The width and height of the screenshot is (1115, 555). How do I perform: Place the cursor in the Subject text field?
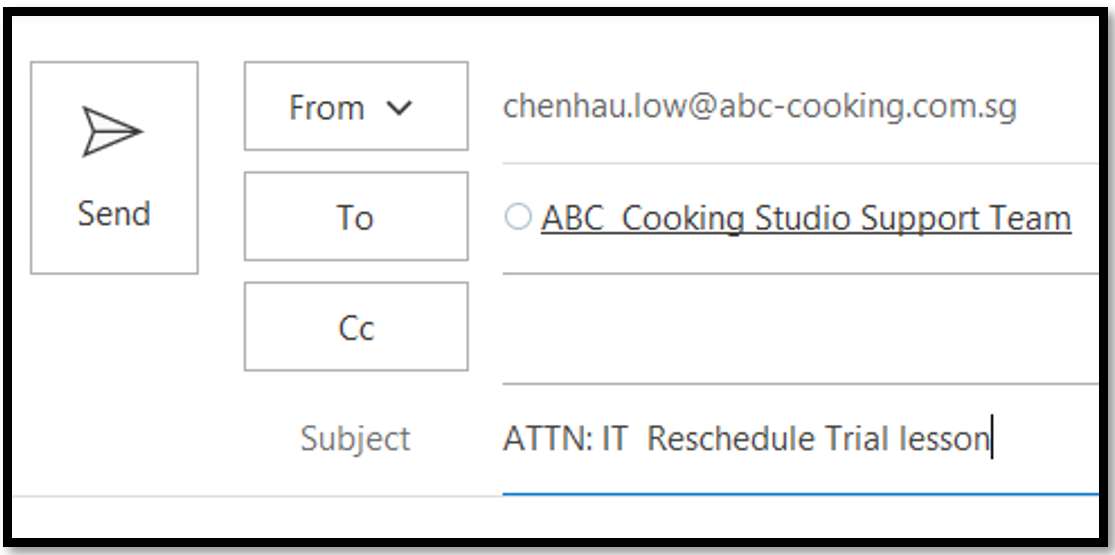tap(800, 439)
